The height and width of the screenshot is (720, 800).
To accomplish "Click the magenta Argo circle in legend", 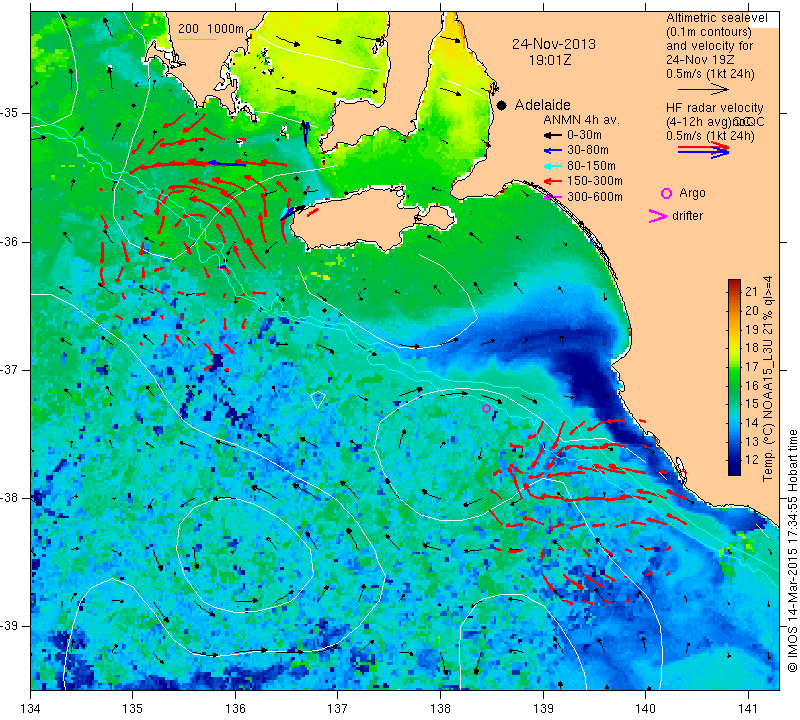I will (666, 193).
